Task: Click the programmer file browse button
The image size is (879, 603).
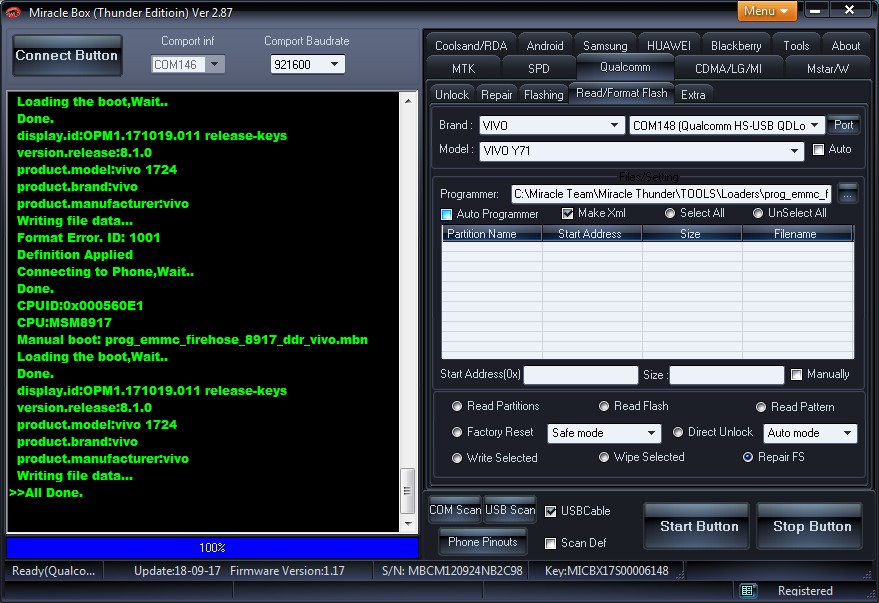Action: point(847,194)
